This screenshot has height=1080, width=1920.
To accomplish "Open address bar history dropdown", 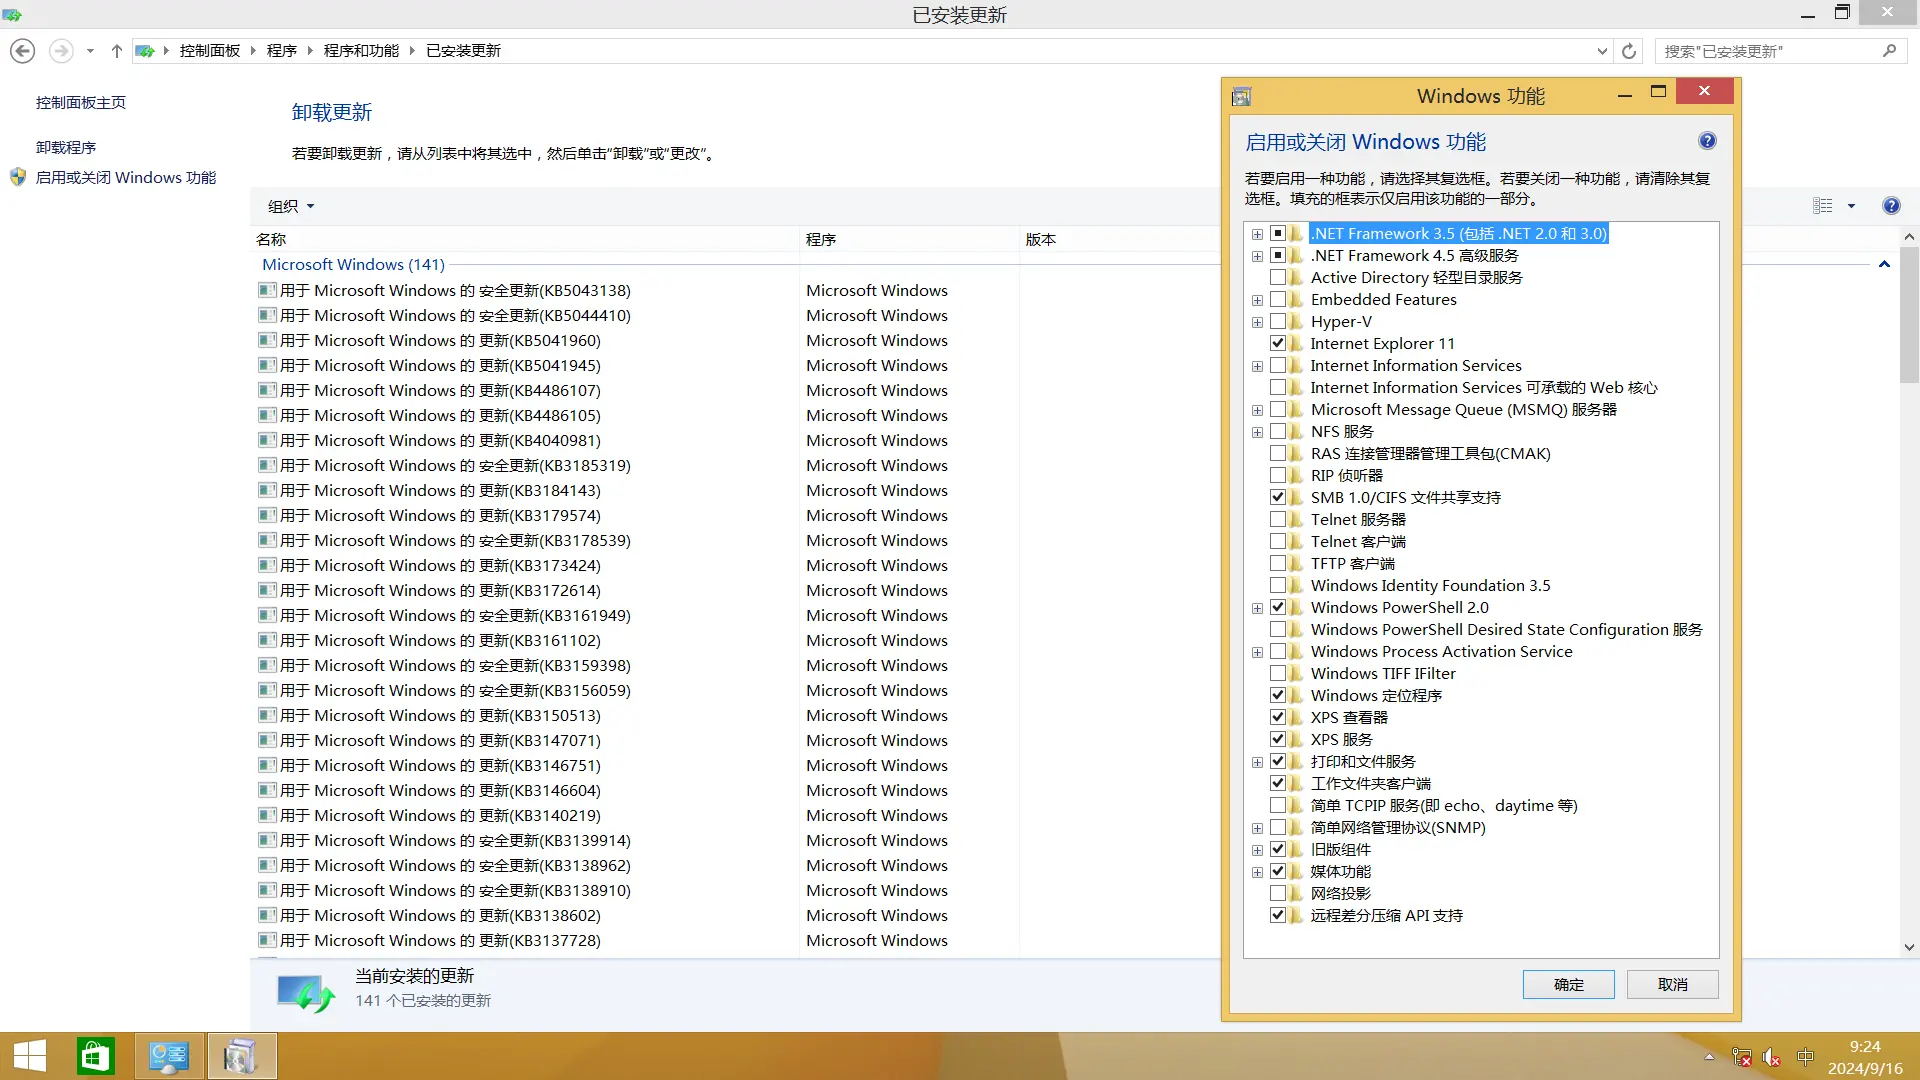I will tap(1602, 51).
